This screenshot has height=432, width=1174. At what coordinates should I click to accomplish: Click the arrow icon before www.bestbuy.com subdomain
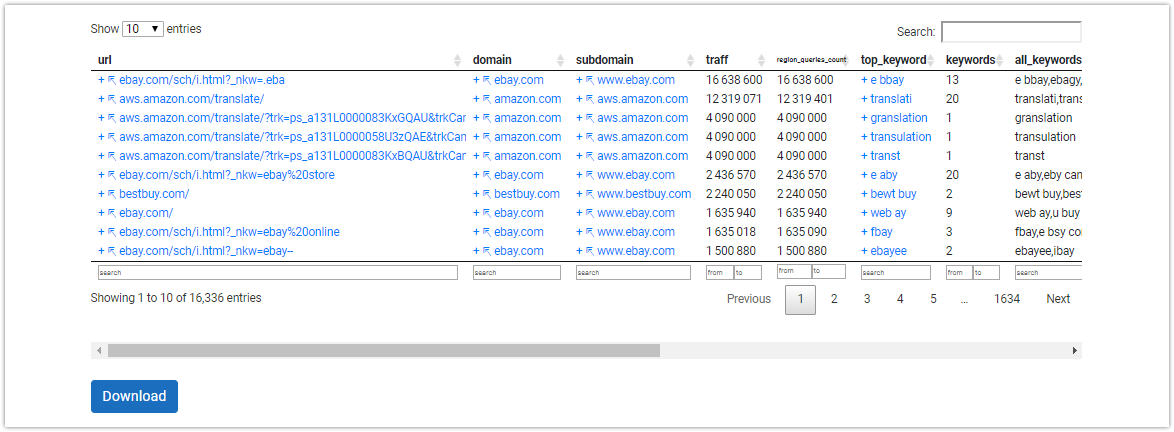[589, 195]
